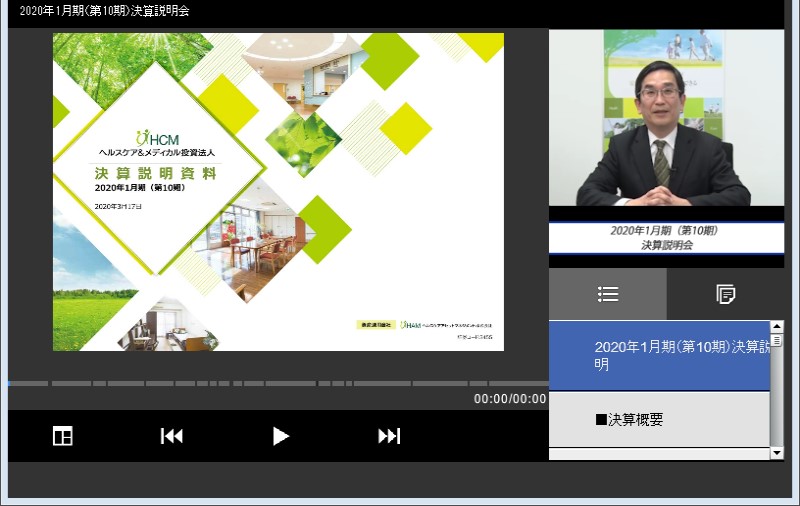Skip to the next chapter
The width and height of the screenshot is (800, 506).
click(x=389, y=436)
